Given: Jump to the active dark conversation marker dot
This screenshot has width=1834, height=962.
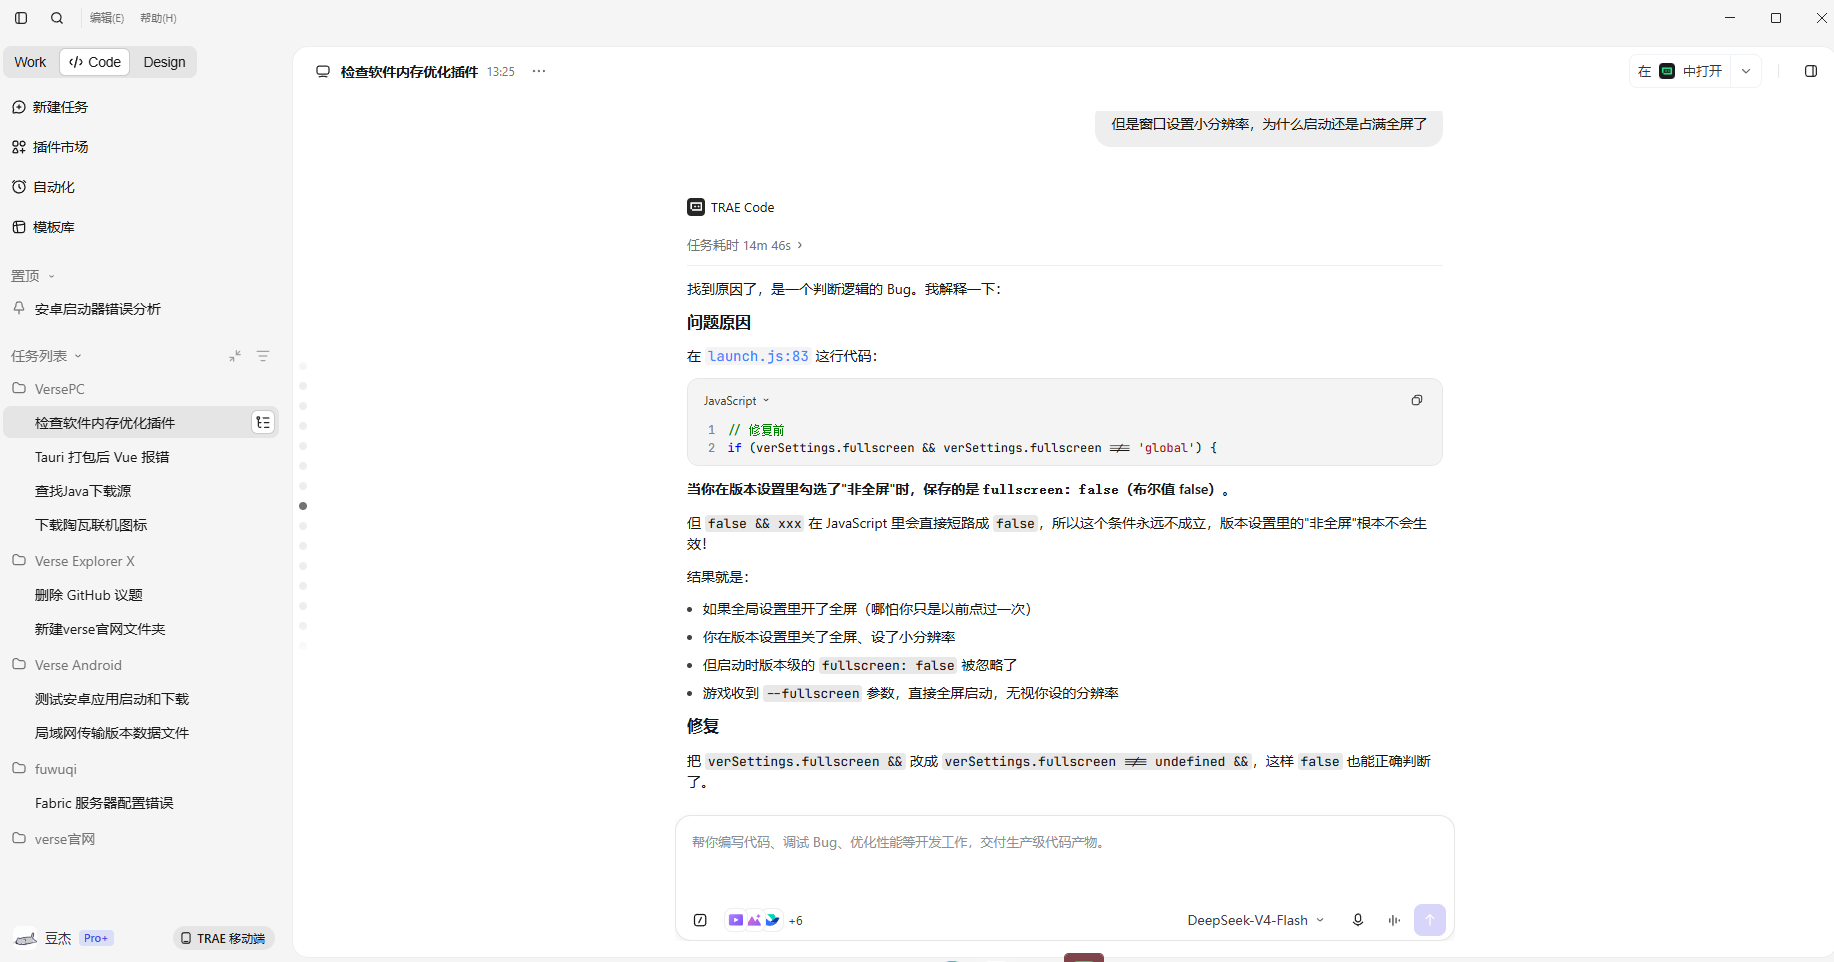Looking at the screenshot, I should 303,506.
